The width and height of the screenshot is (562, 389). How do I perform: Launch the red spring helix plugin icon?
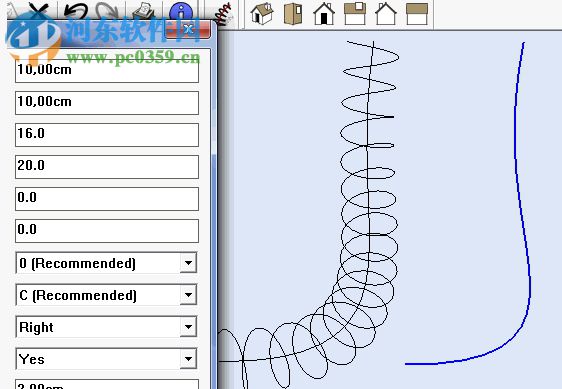coord(223,14)
